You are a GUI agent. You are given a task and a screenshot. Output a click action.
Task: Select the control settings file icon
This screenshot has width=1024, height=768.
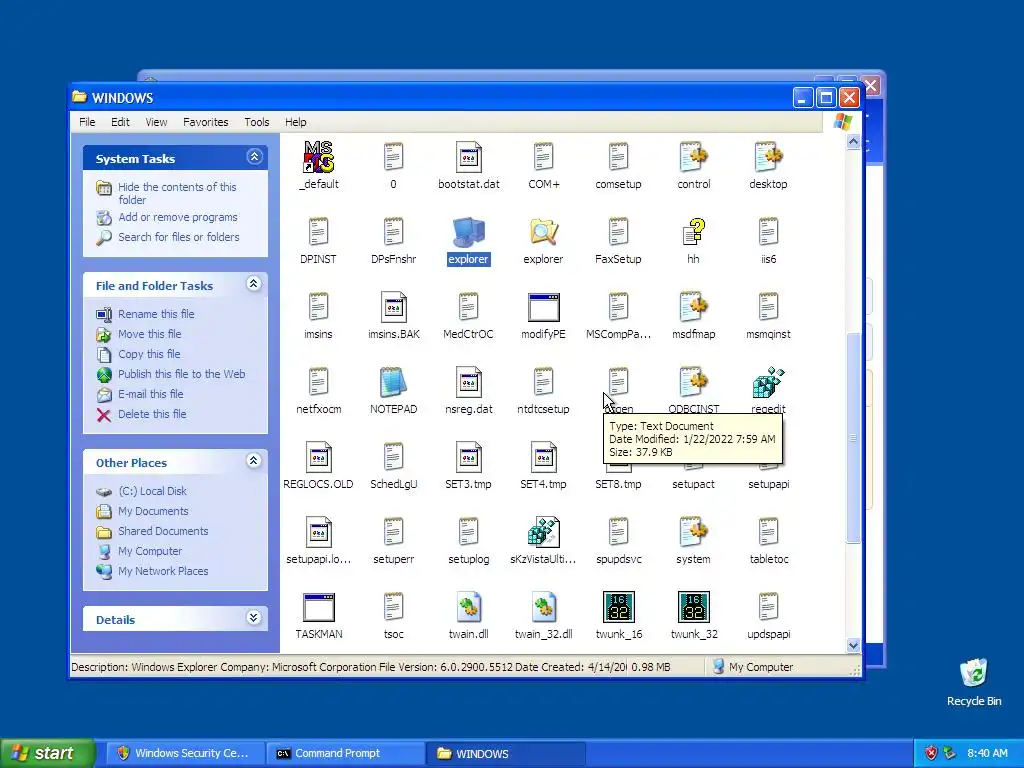click(x=693, y=157)
